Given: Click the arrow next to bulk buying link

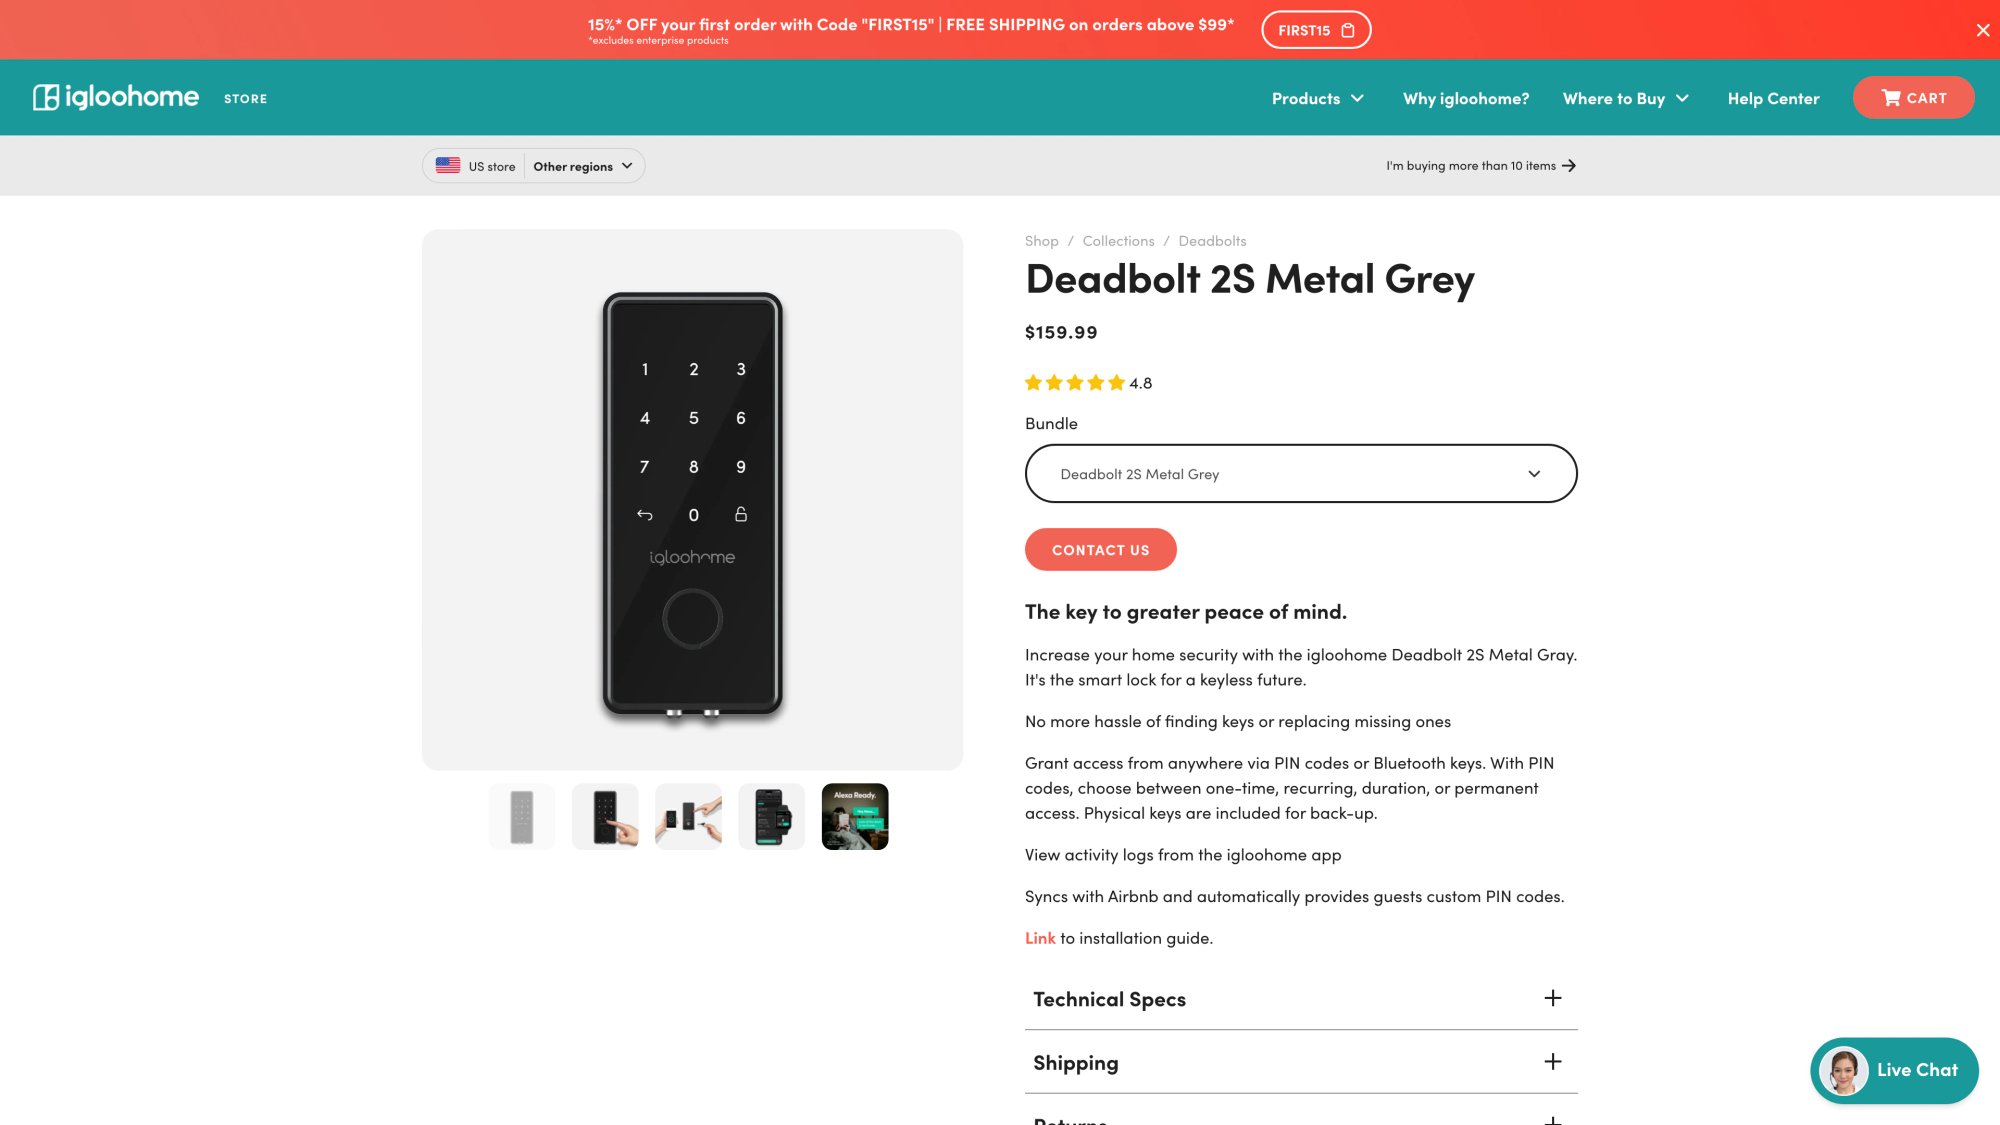Looking at the screenshot, I should tap(1570, 165).
